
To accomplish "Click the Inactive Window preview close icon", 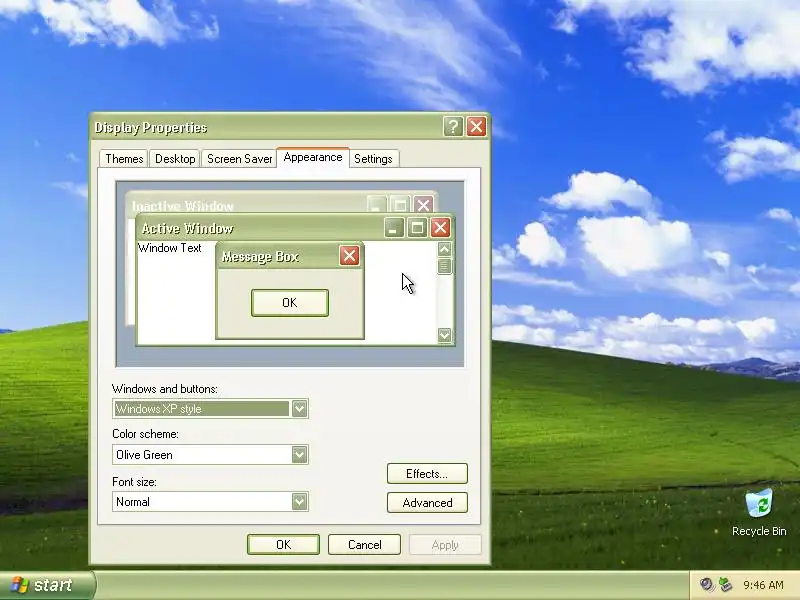I will (x=423, y=205).
